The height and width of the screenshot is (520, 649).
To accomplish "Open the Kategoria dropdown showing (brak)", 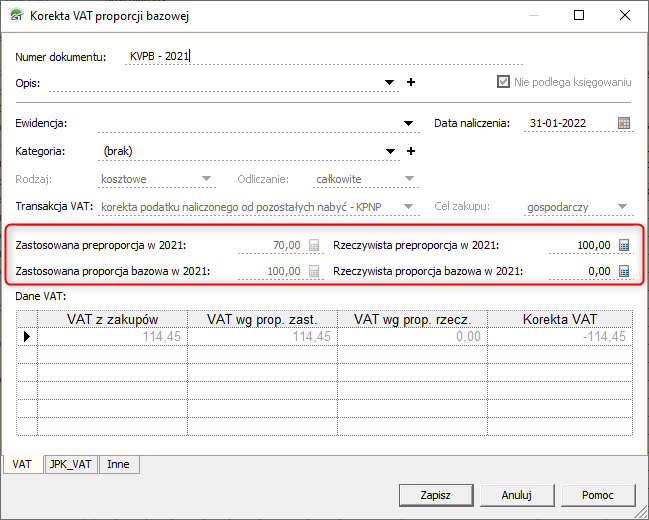I will (x=390, y=152).
